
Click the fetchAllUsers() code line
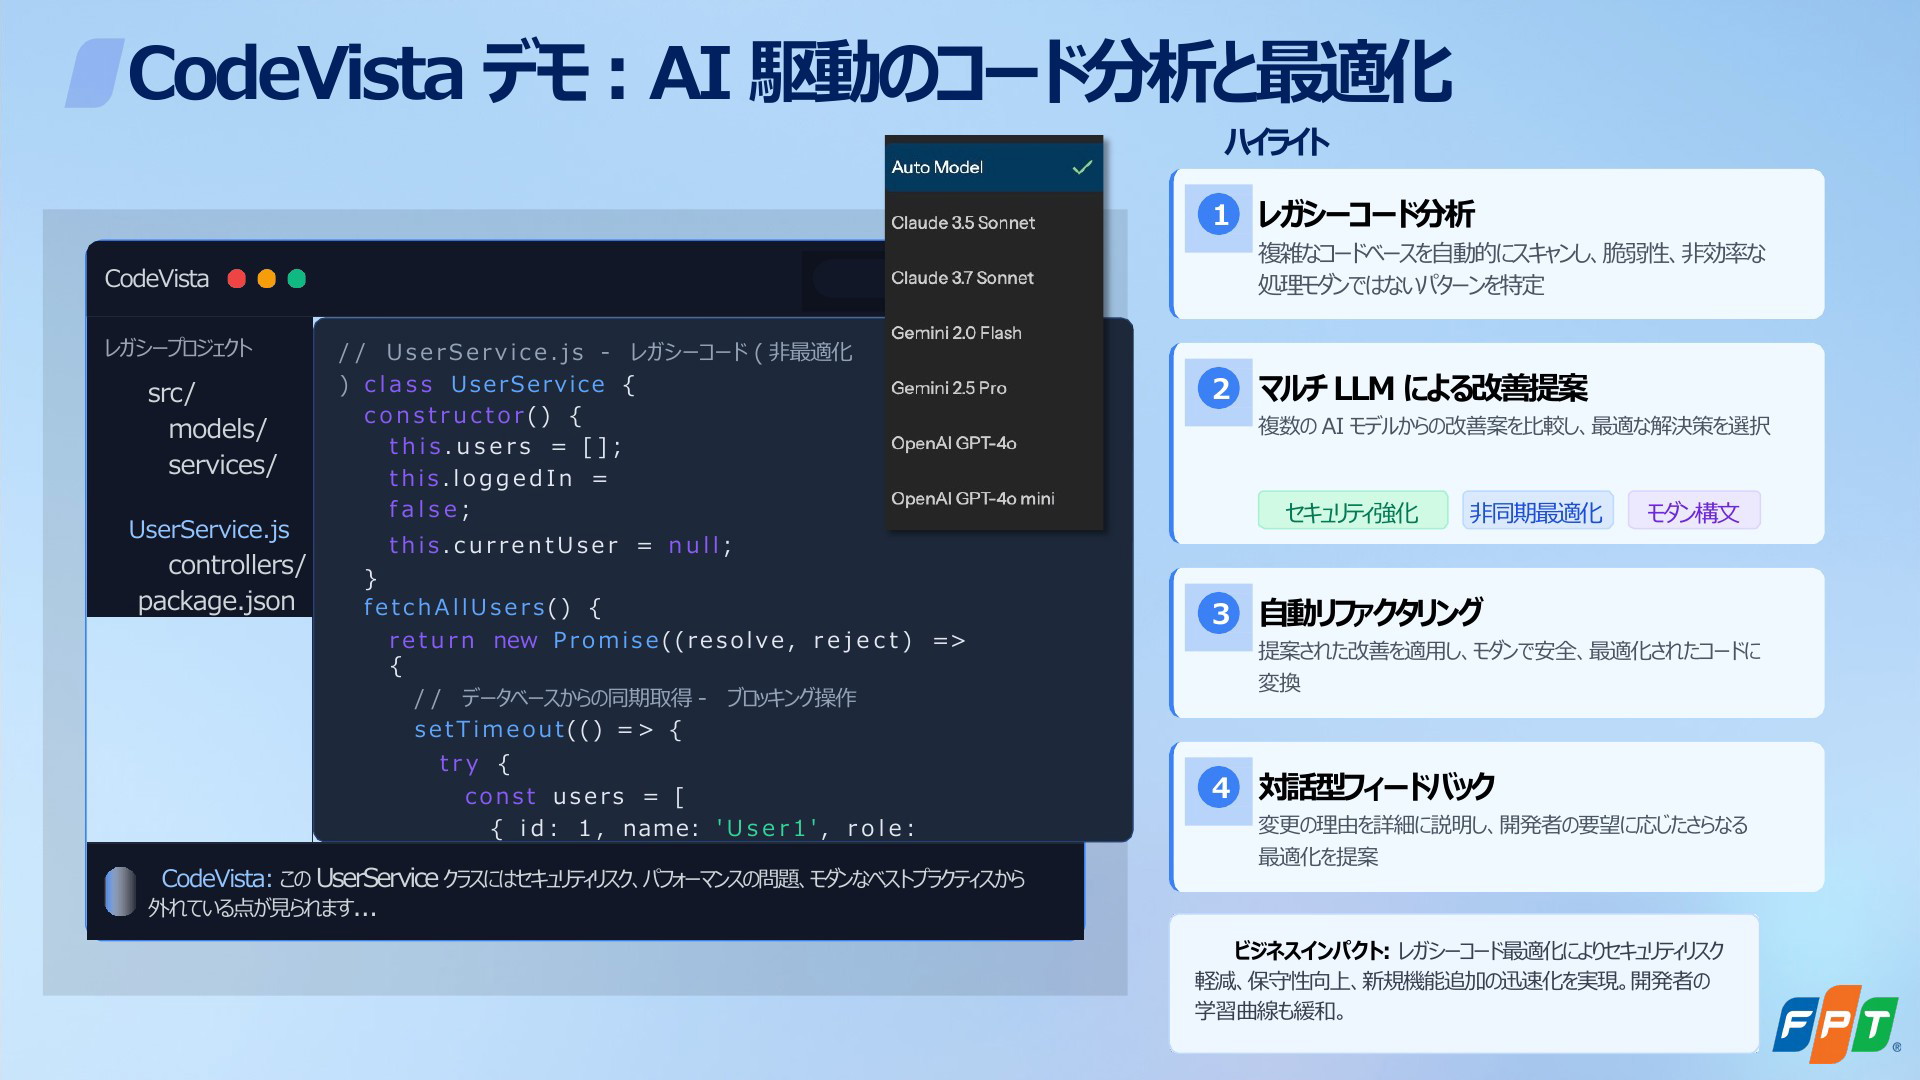[x=482, y=608]
